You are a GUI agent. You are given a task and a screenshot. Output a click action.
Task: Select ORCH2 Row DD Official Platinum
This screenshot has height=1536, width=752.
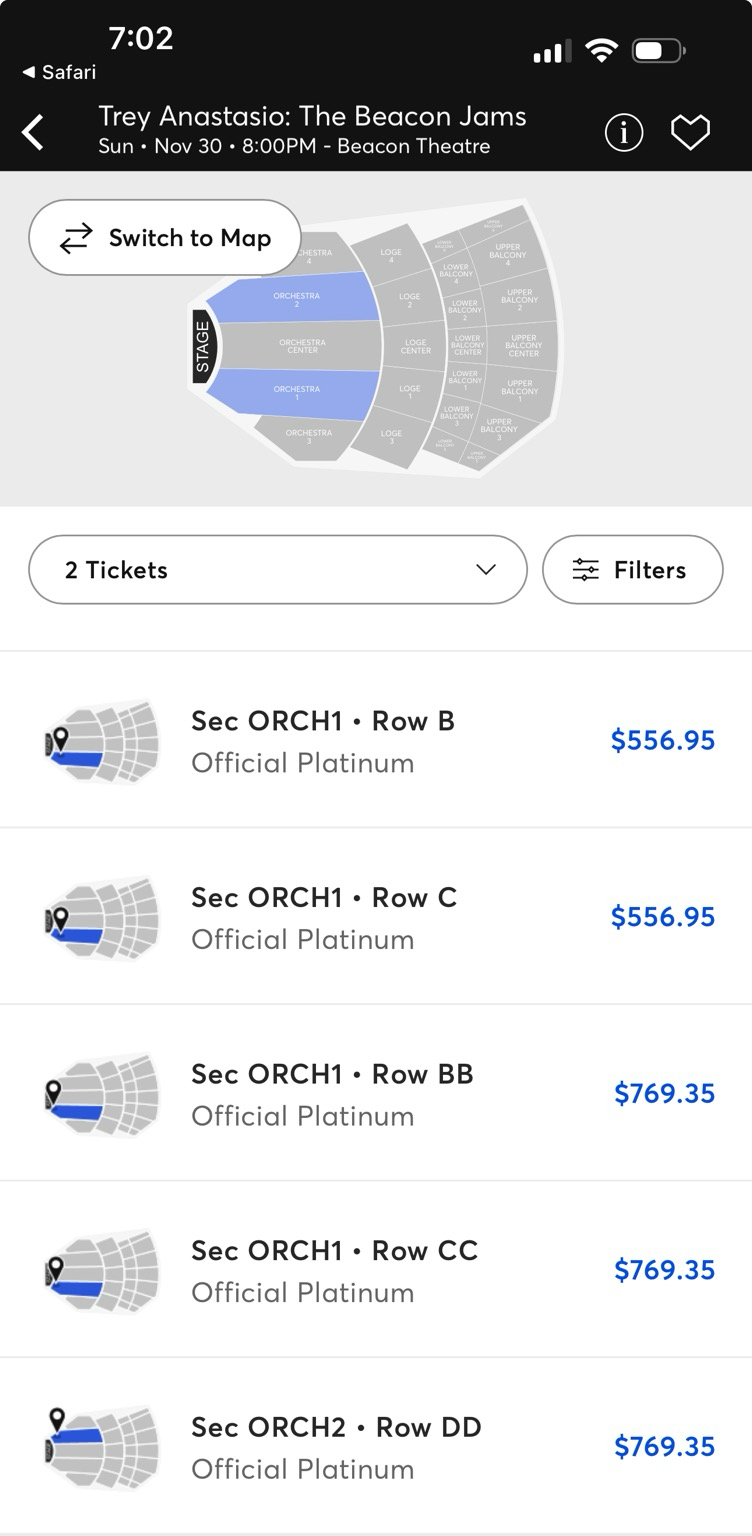336,1447
